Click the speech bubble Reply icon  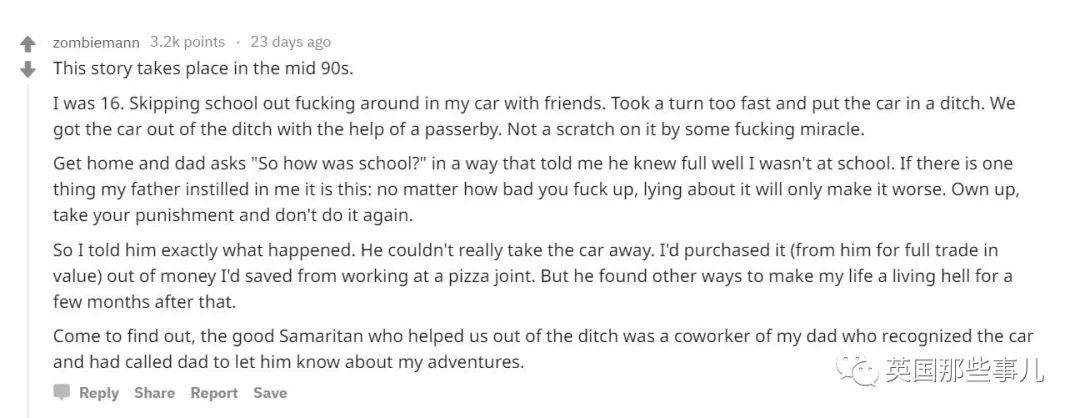62,393
